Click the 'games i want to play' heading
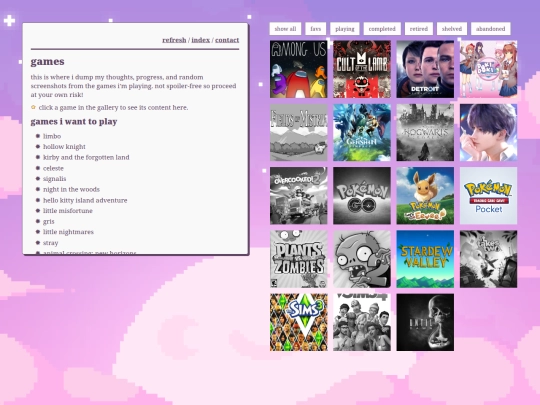The width and height of the screenshot is (540, 405). pyautogui.click(x=74, y=122)
